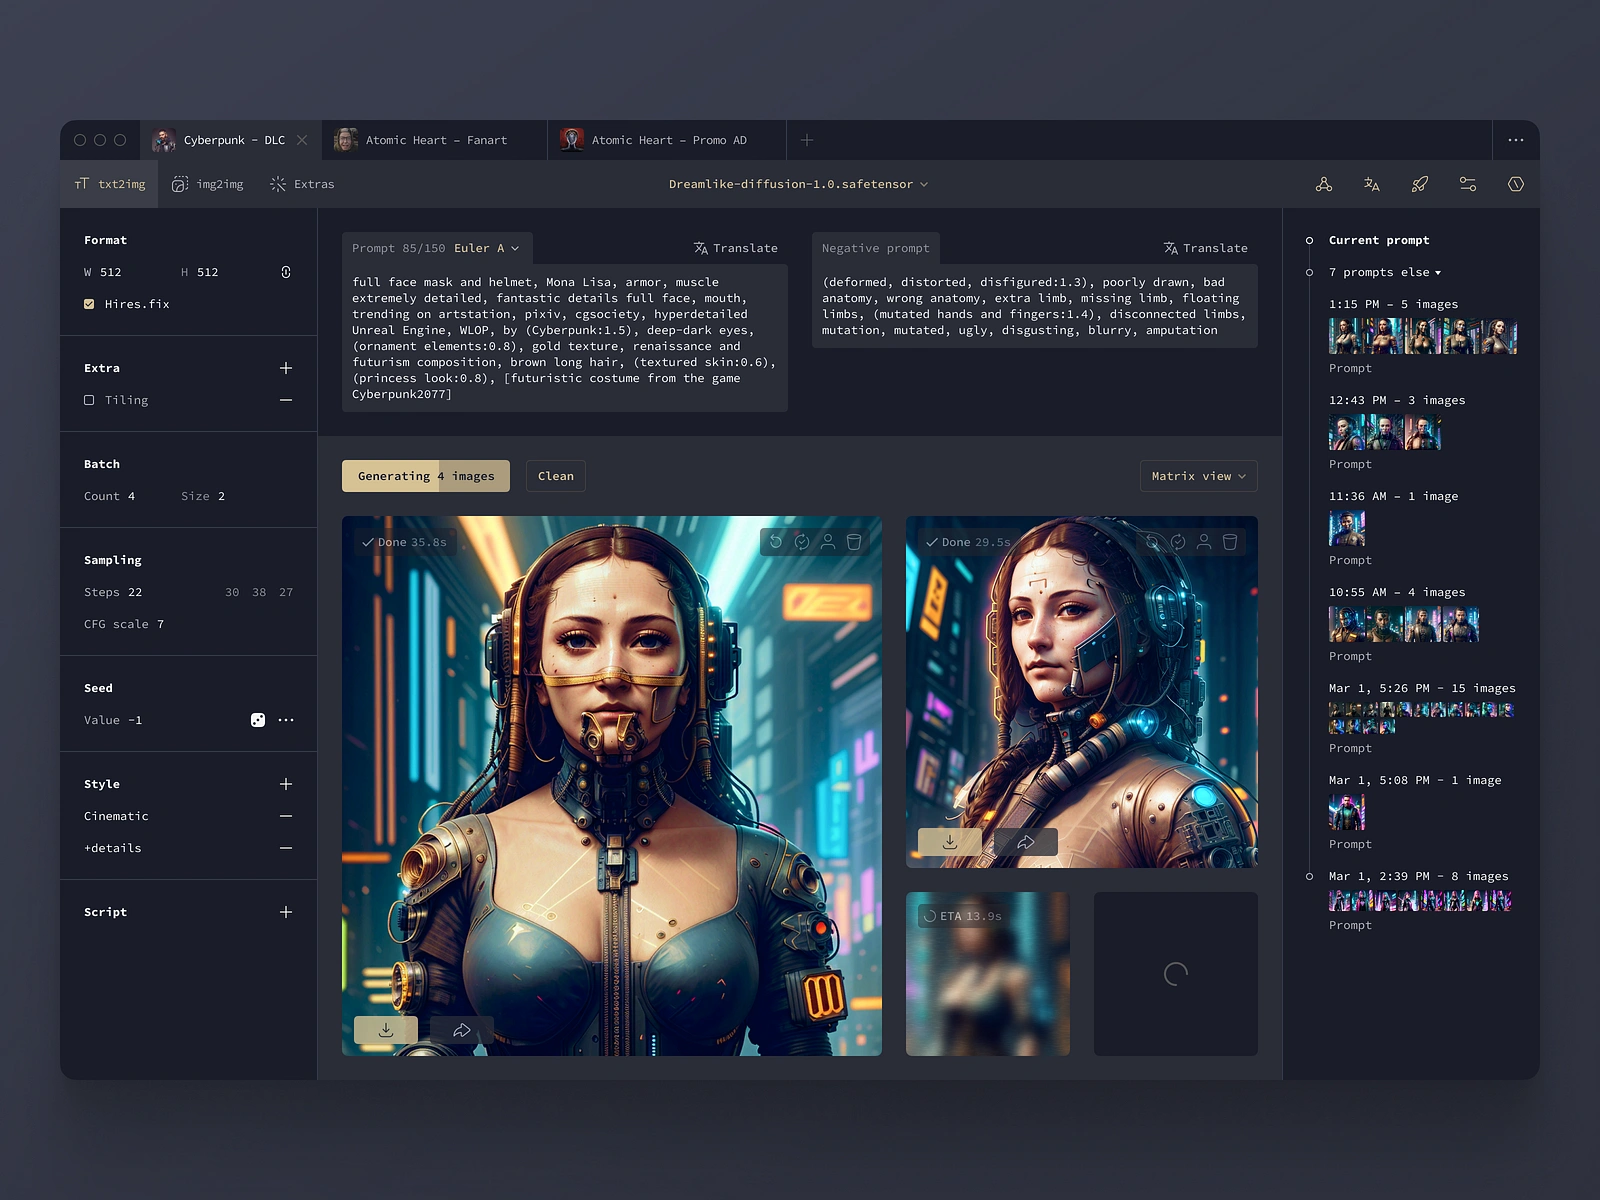Randomize seed with the dice icon
The width and height of the screenshot is (1600, 1200).
258,720
